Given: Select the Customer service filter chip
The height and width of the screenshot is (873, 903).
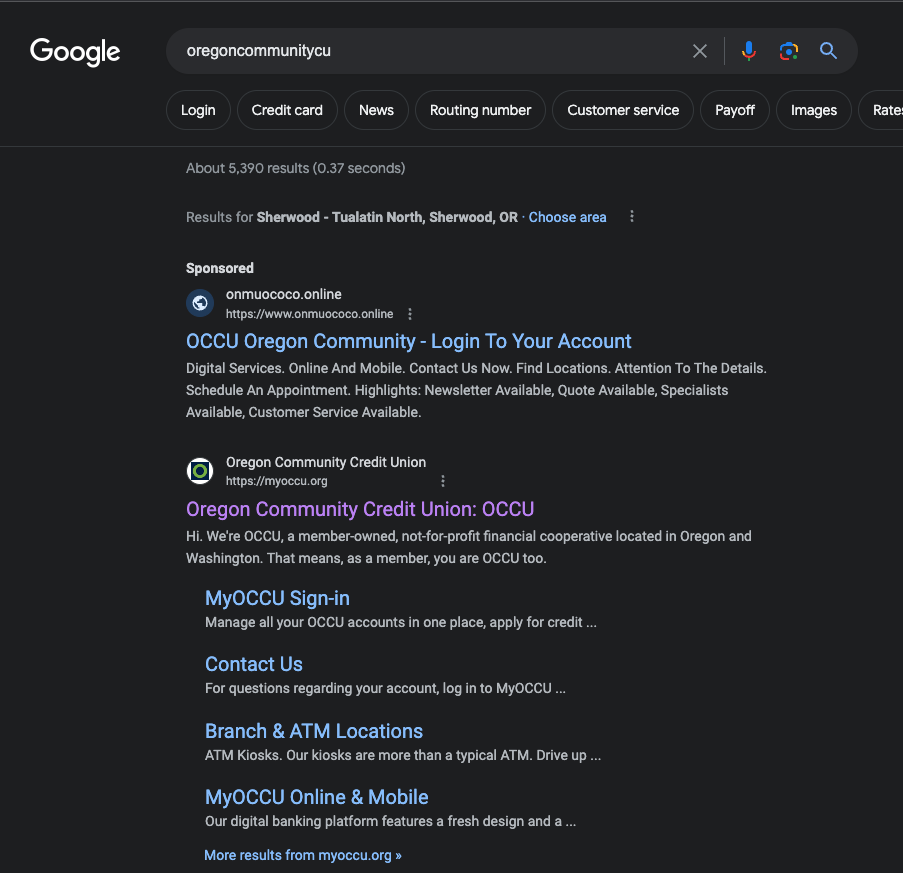Looking at the screenshot, I should (x=623, y=110).
